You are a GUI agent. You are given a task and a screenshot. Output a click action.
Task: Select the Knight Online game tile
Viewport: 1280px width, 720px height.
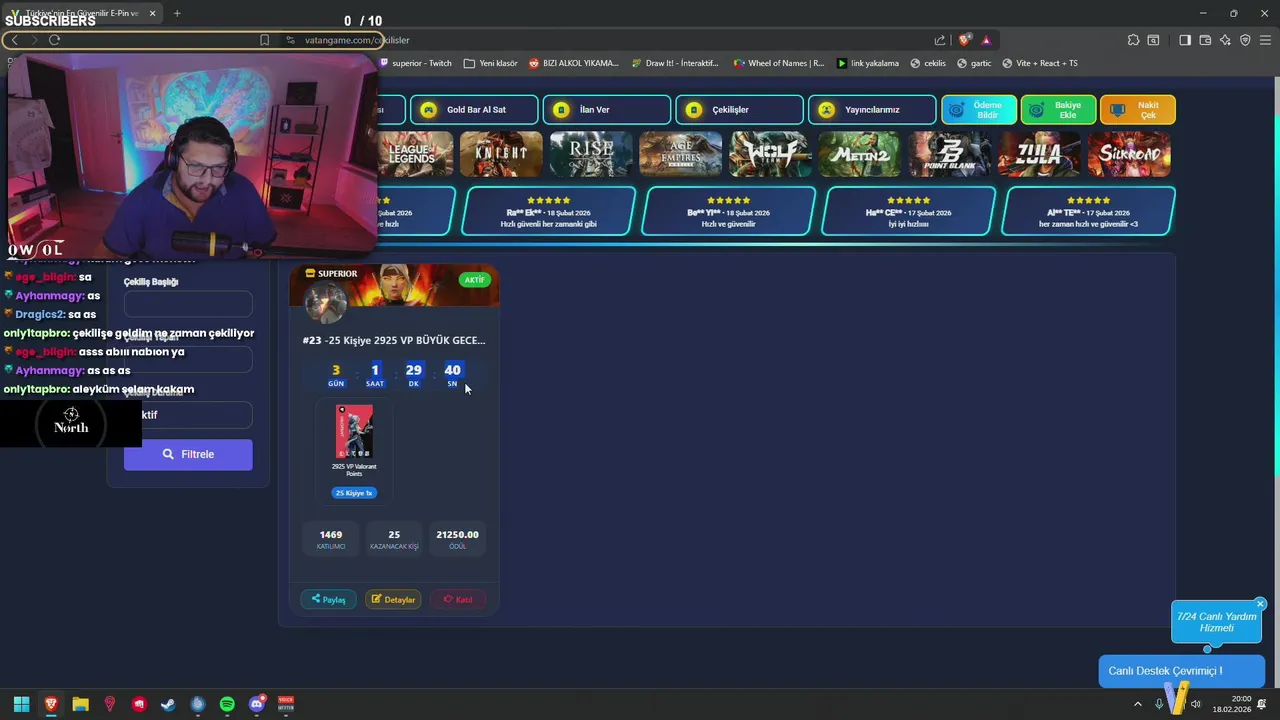pos(501,154)
